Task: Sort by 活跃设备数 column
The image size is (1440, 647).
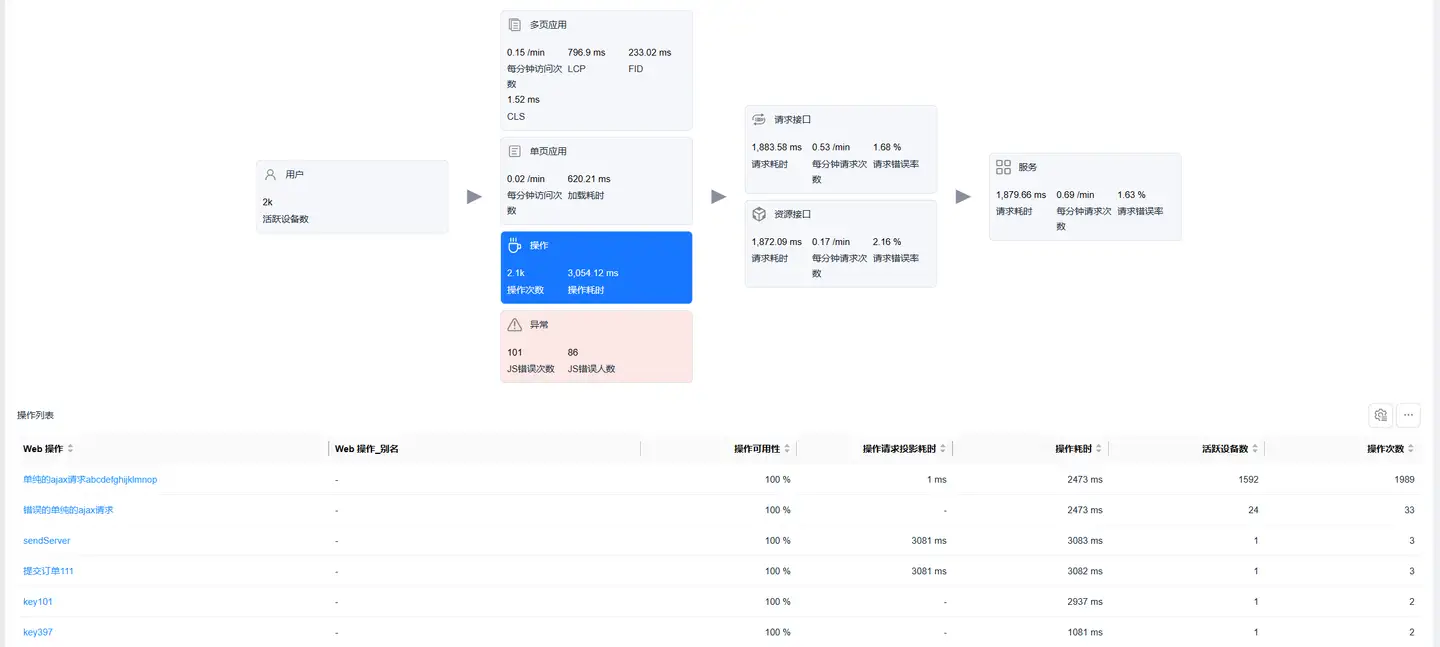Action: (x=1255, y=449)
